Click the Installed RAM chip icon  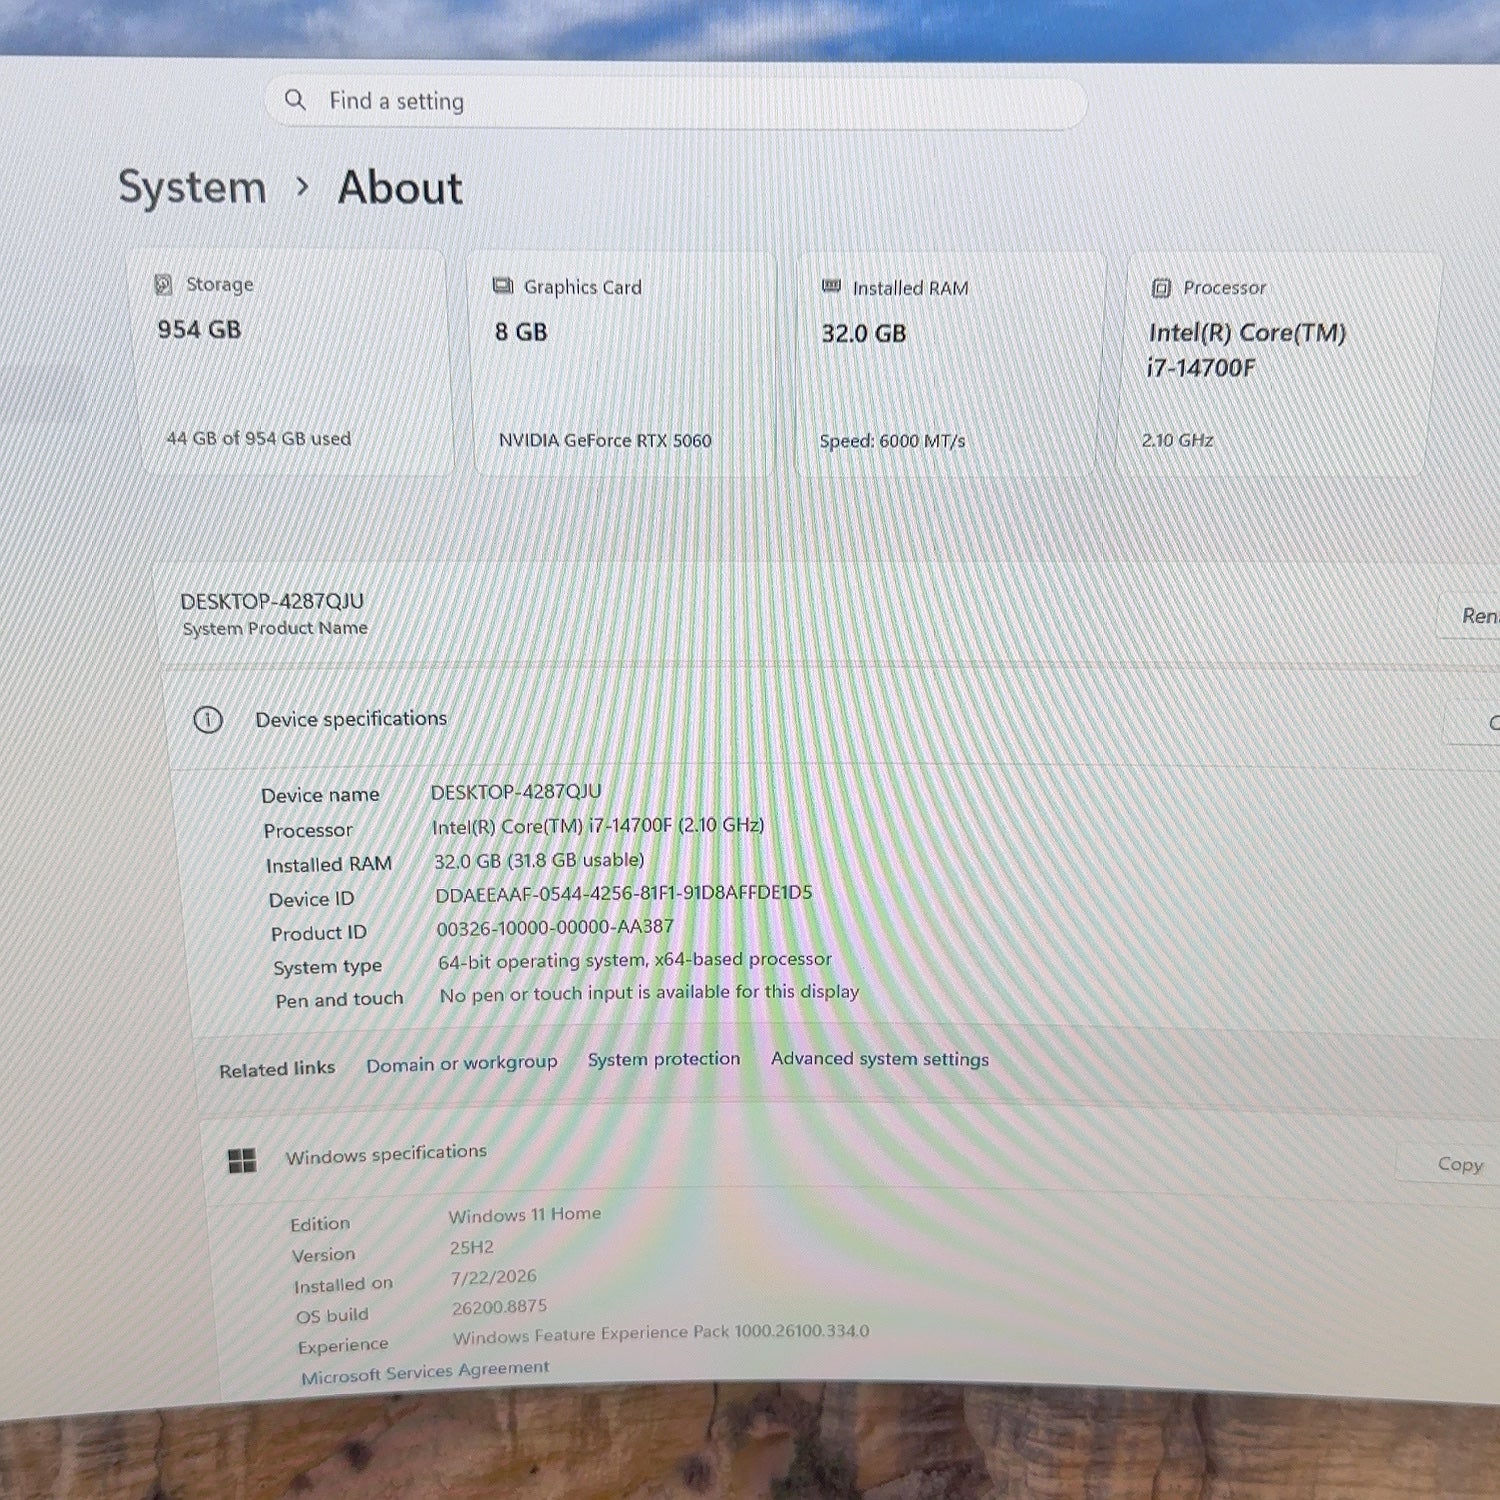(x=831, y=287)
